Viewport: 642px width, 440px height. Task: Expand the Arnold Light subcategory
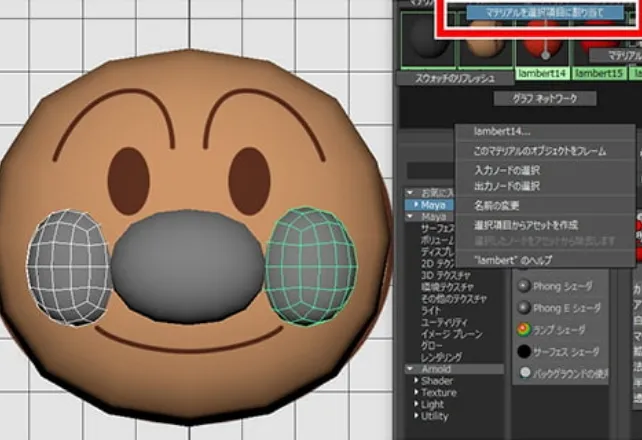tap(416, 404)
